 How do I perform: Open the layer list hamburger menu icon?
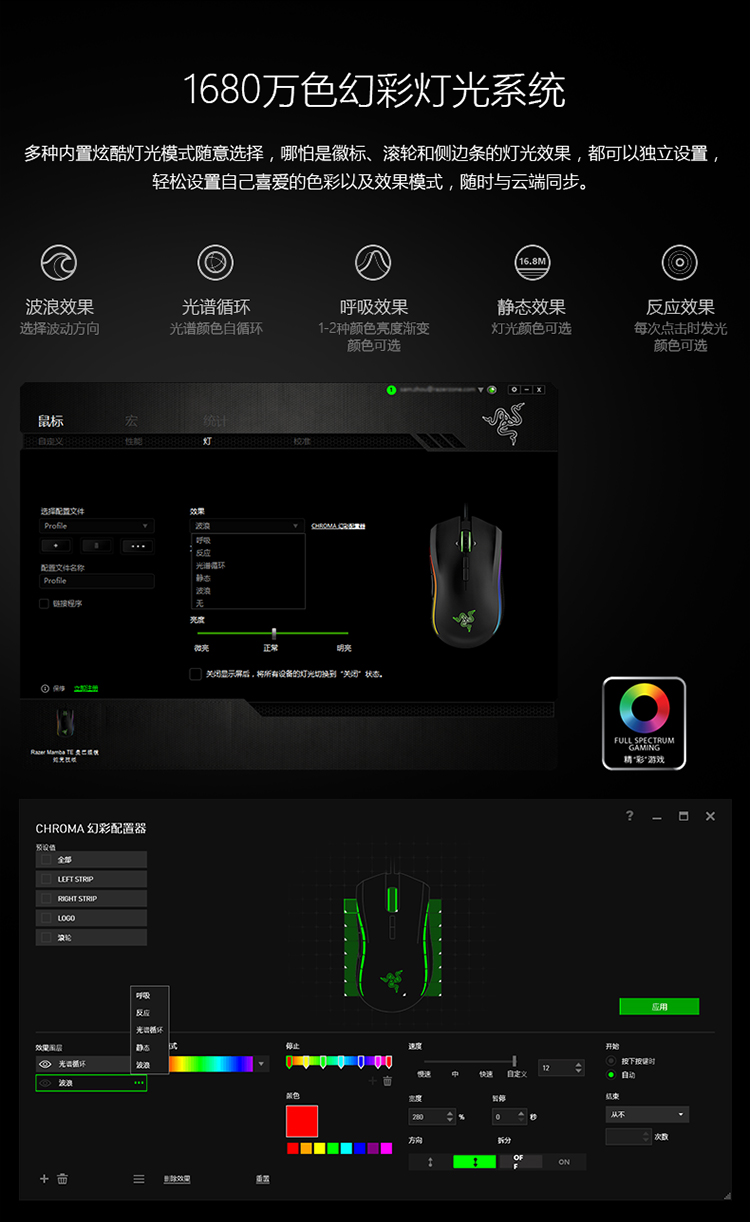pos(139,1179)
